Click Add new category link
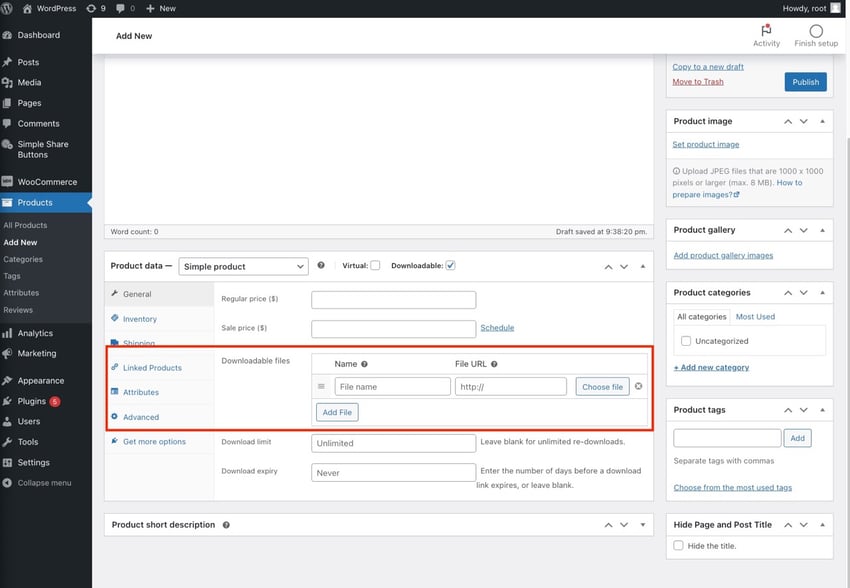The image size is (850, 588). coord(711,367)
